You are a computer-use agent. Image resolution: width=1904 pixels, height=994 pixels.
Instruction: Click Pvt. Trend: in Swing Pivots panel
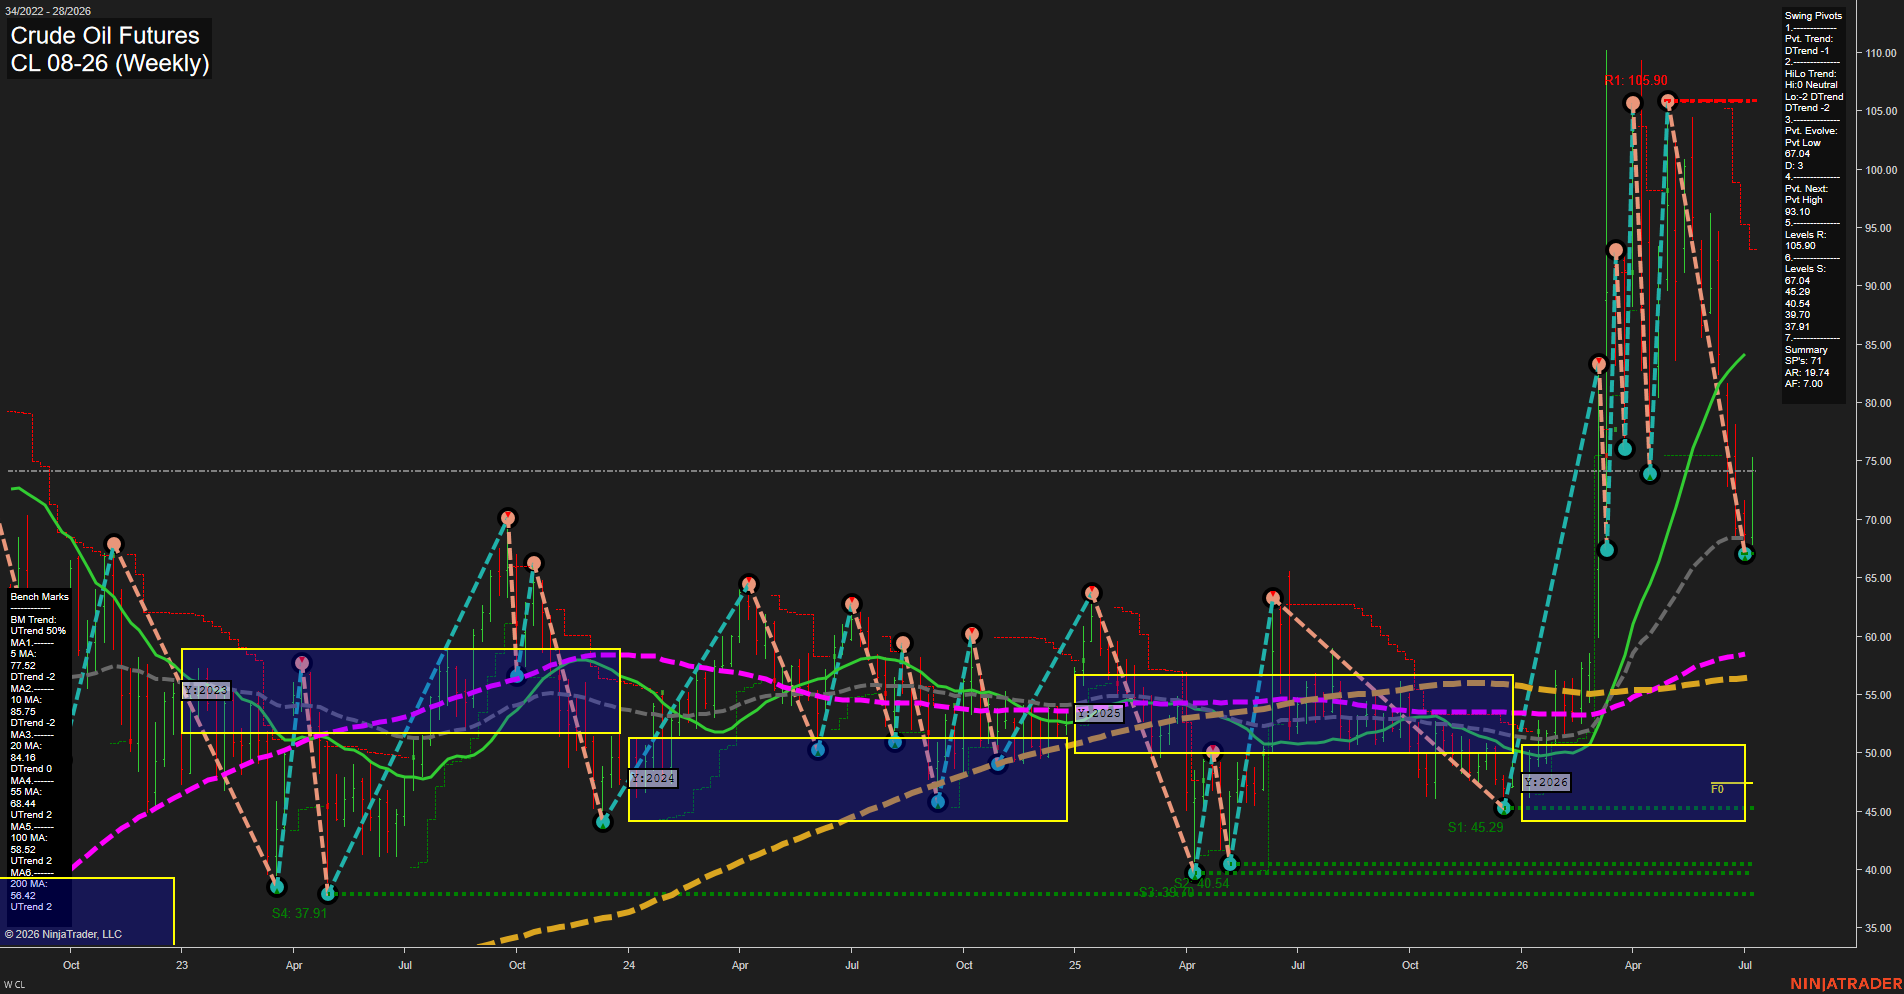click(x=1809, y=39)
